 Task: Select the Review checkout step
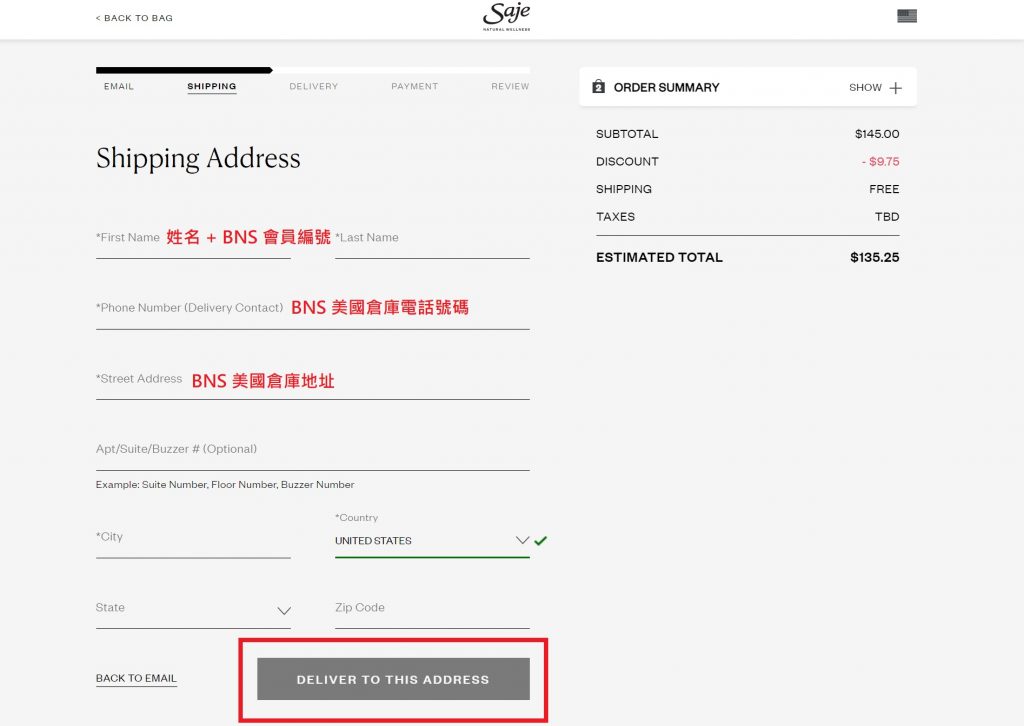point(510,87)
